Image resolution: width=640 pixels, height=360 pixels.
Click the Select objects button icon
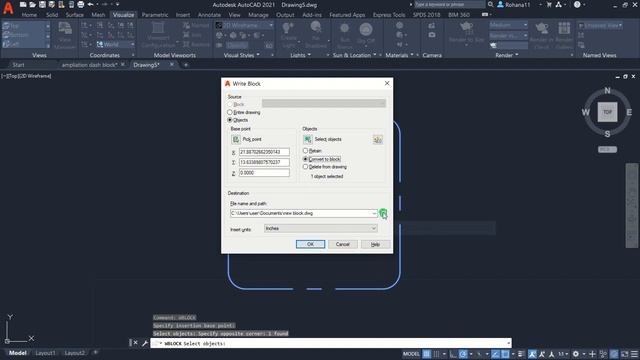click(308, 139)
